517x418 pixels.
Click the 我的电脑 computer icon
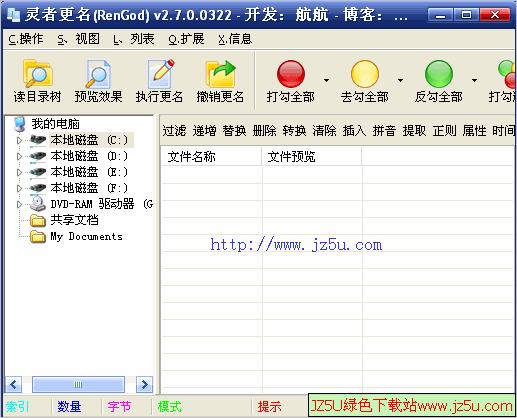pos(20,124)
